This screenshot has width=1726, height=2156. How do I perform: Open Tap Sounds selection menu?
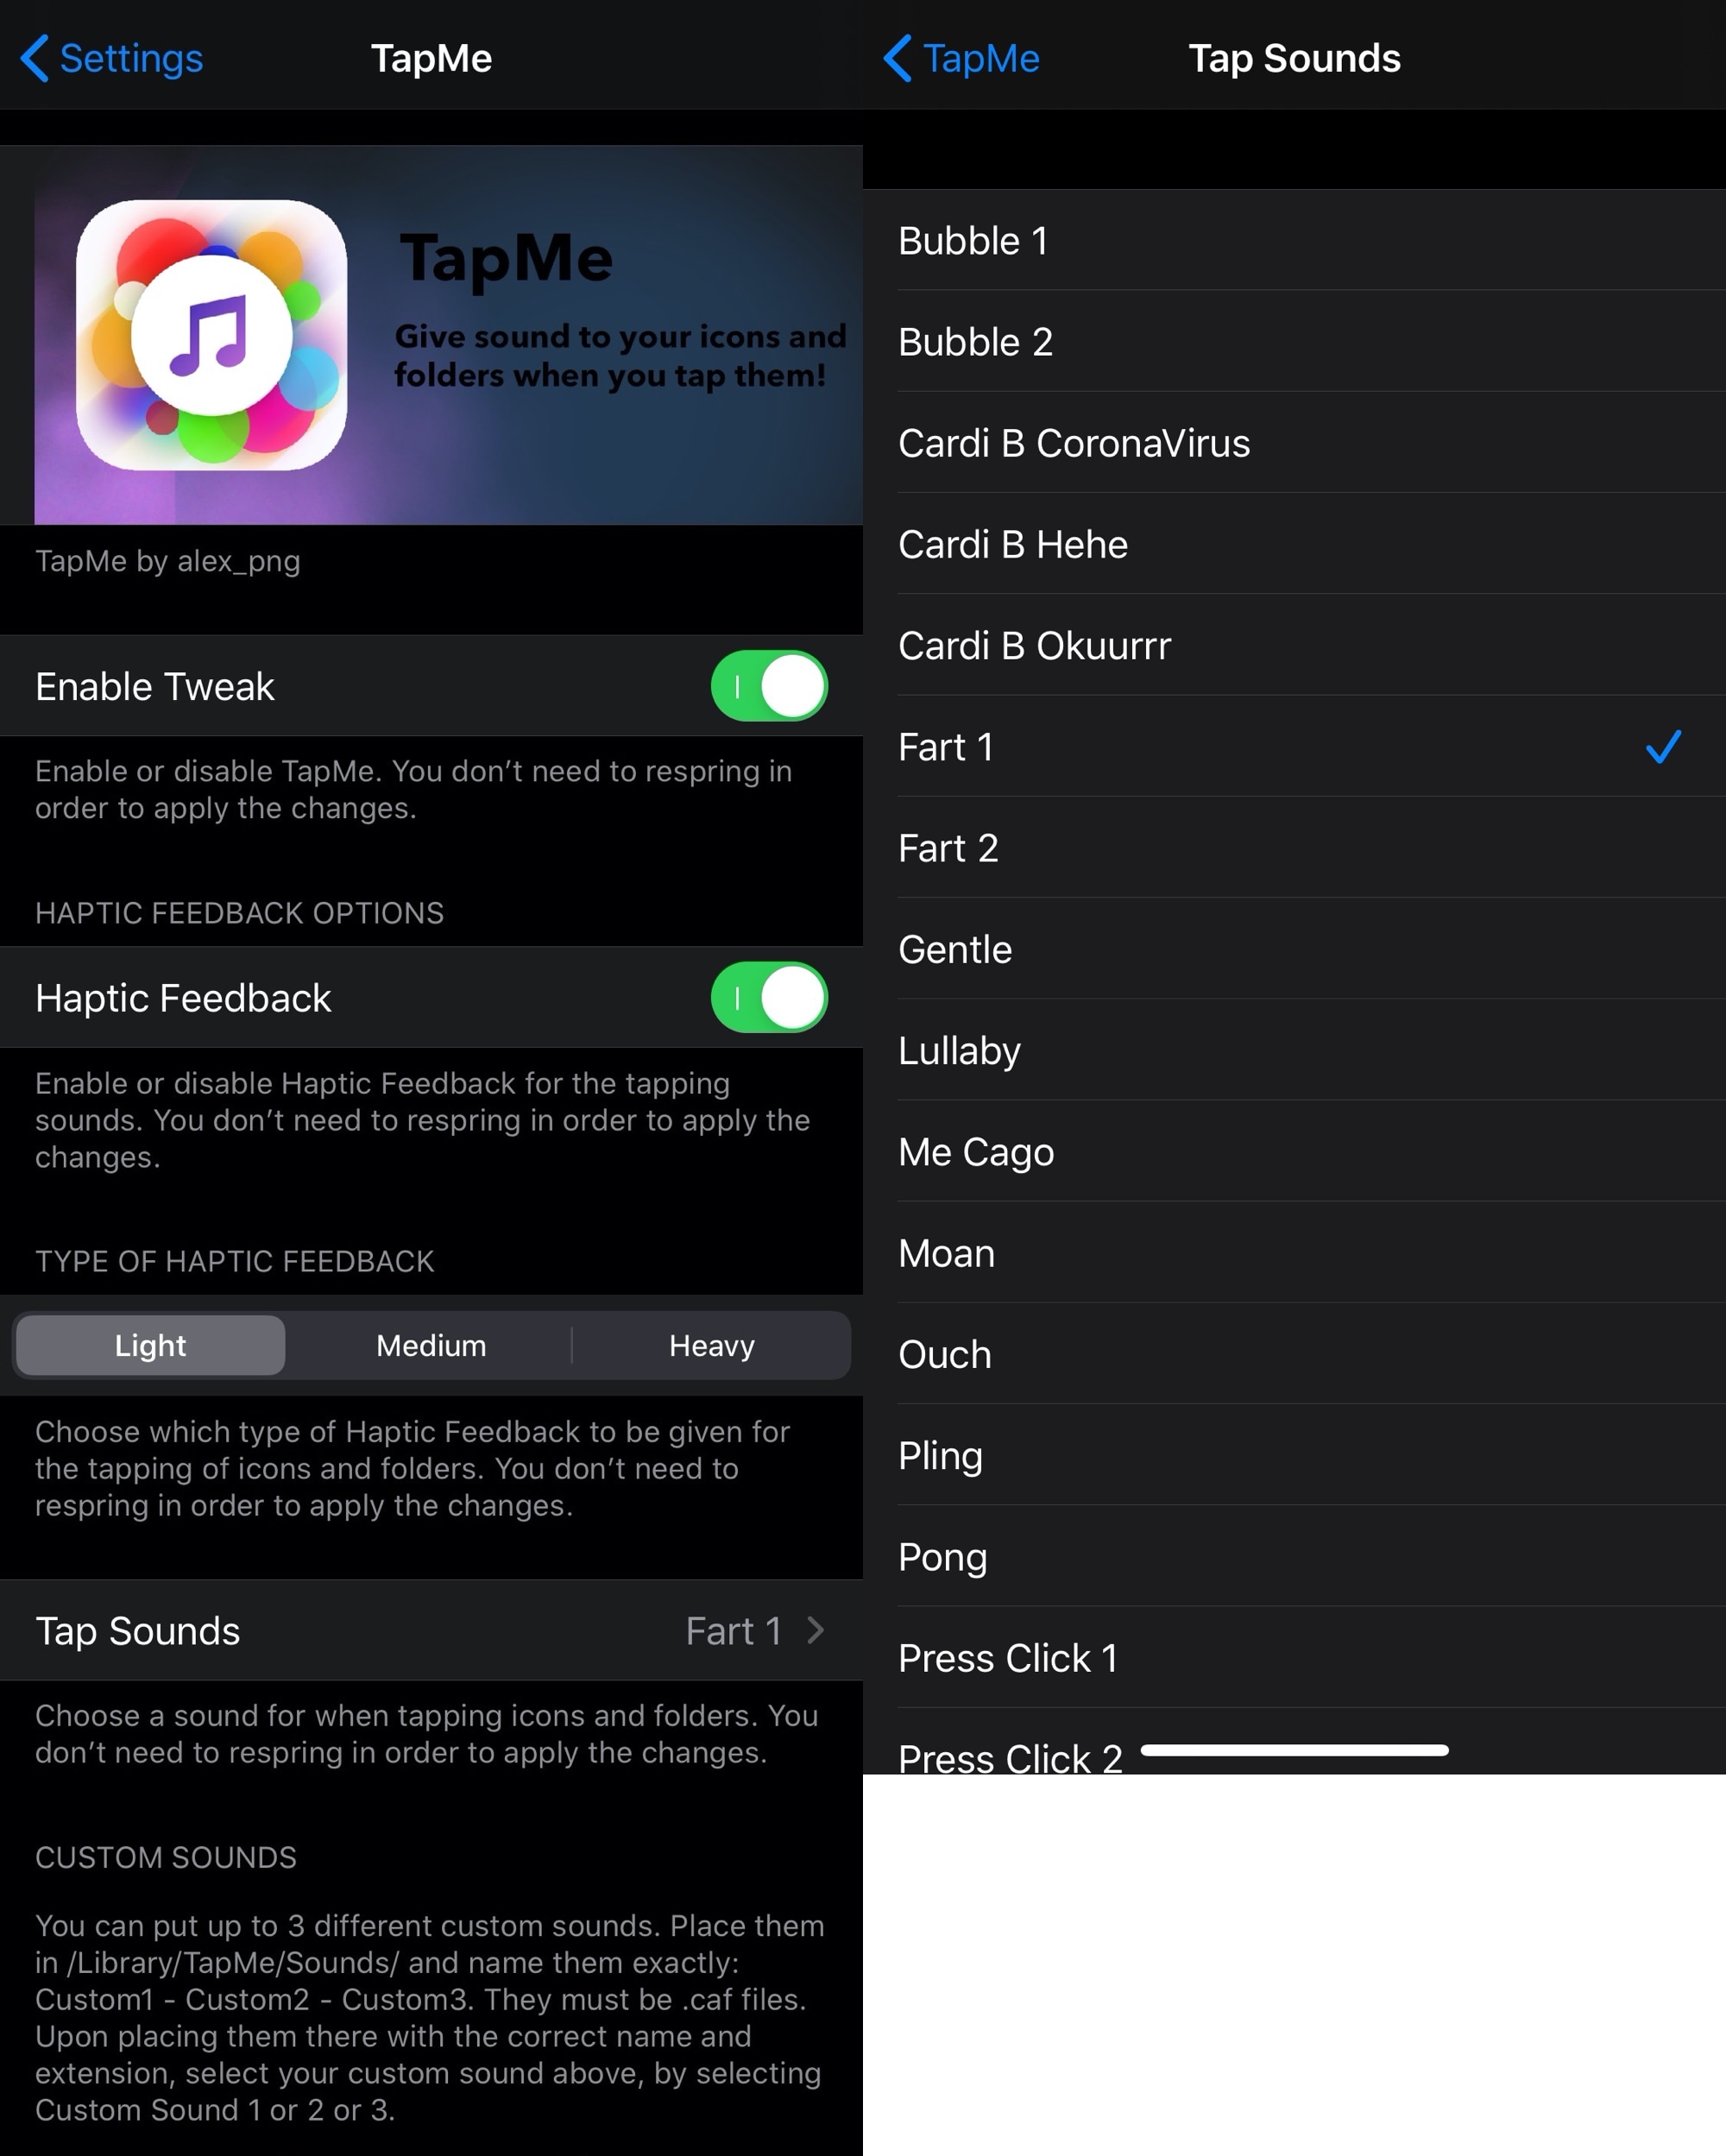point(430,1628)
